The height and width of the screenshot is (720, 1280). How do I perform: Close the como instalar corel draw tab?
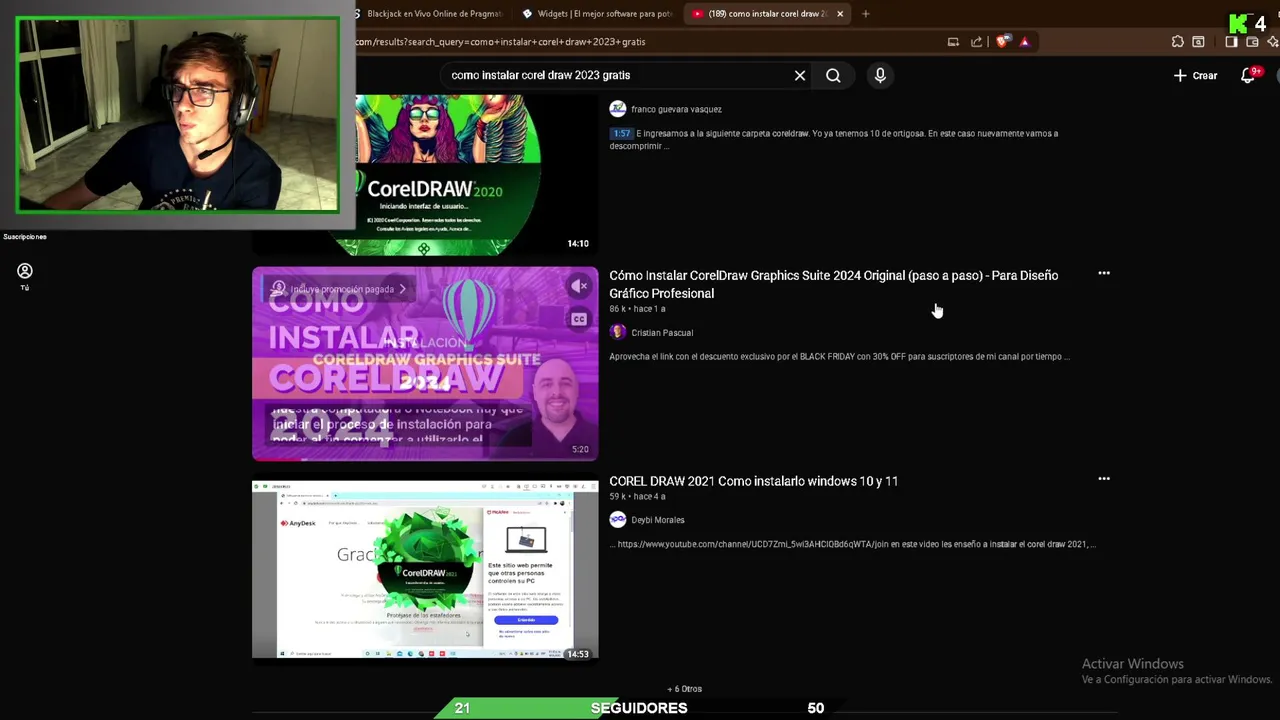tap(840, 14)
